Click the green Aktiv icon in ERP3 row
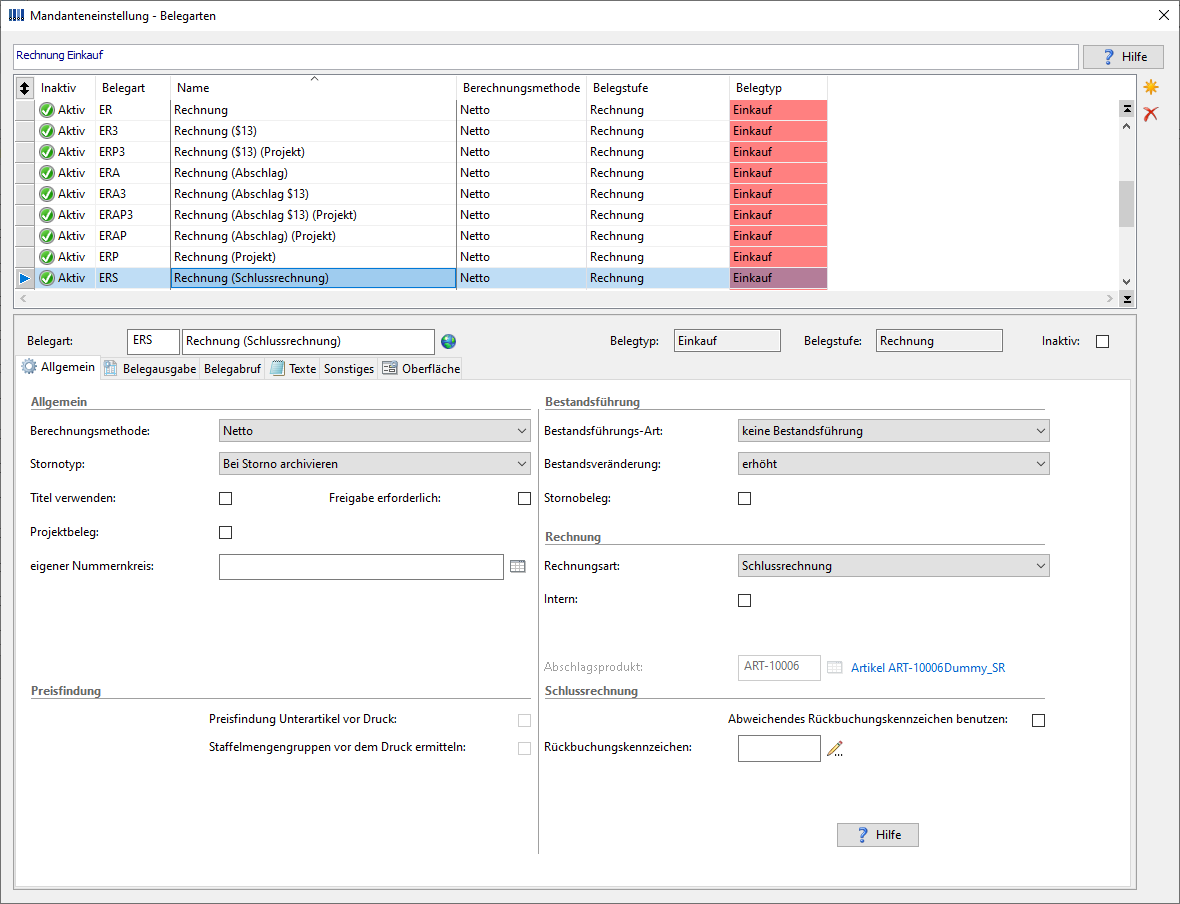The image size is (1180, 904). pyautogui.click(x=47, y=152)
